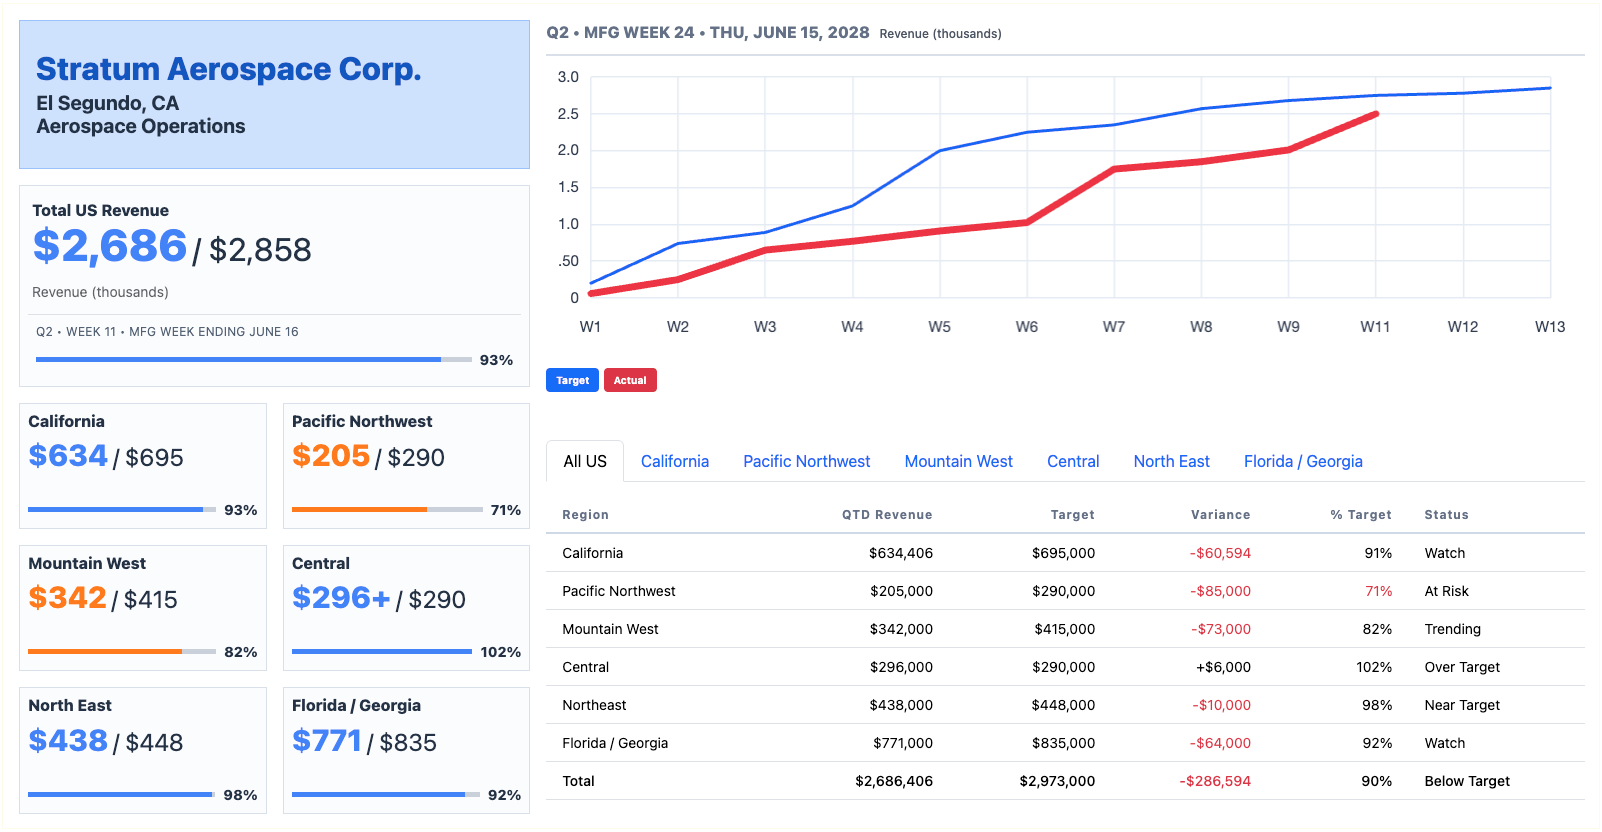The width and height of the screenshot is (1602, 832).
Task: Select the Florida / Georgia tab above the table
Action: coord(1303,461)
